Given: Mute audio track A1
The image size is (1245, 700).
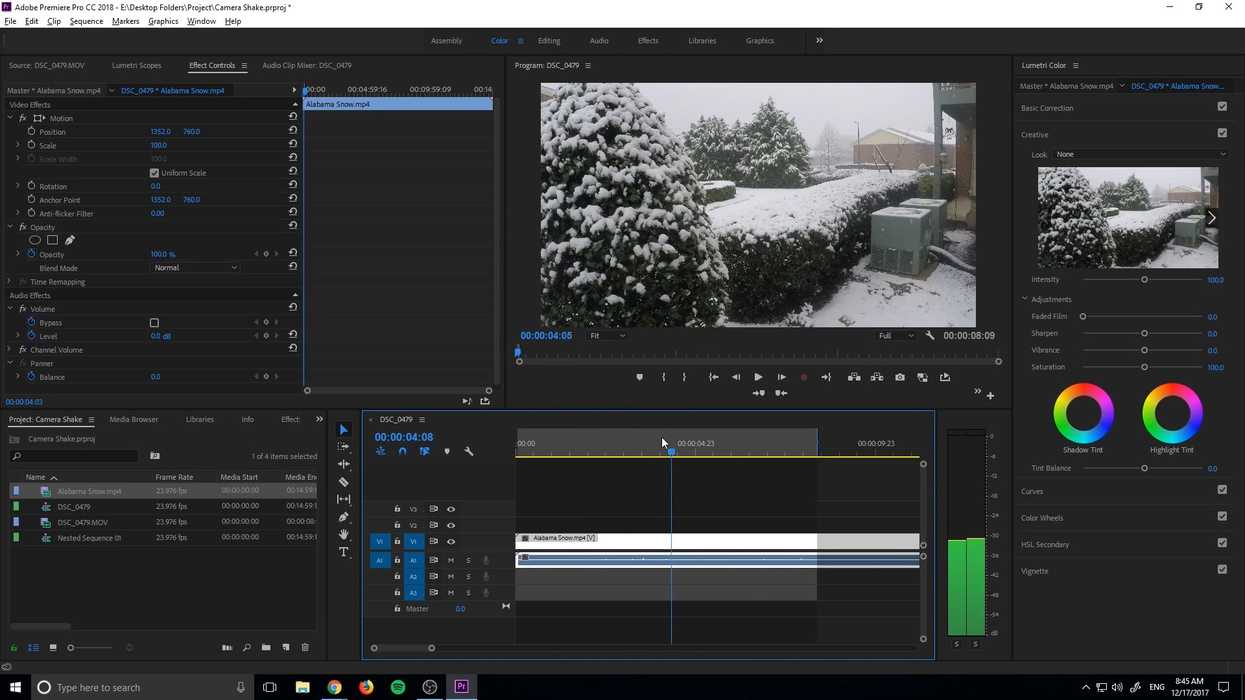Looking at the screenshot, I should tap(451, 560).
